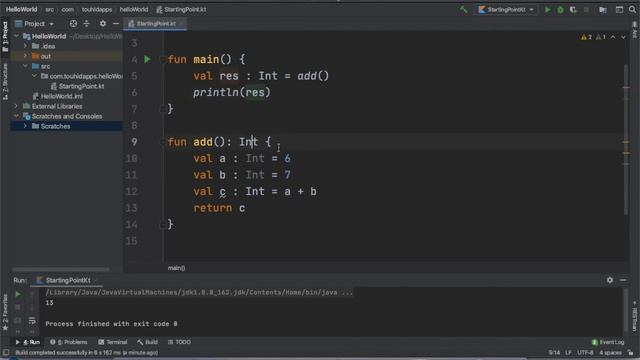Open Project panel settings gear
The height and width of the screenshot is (360, 640).
[103, 24]
